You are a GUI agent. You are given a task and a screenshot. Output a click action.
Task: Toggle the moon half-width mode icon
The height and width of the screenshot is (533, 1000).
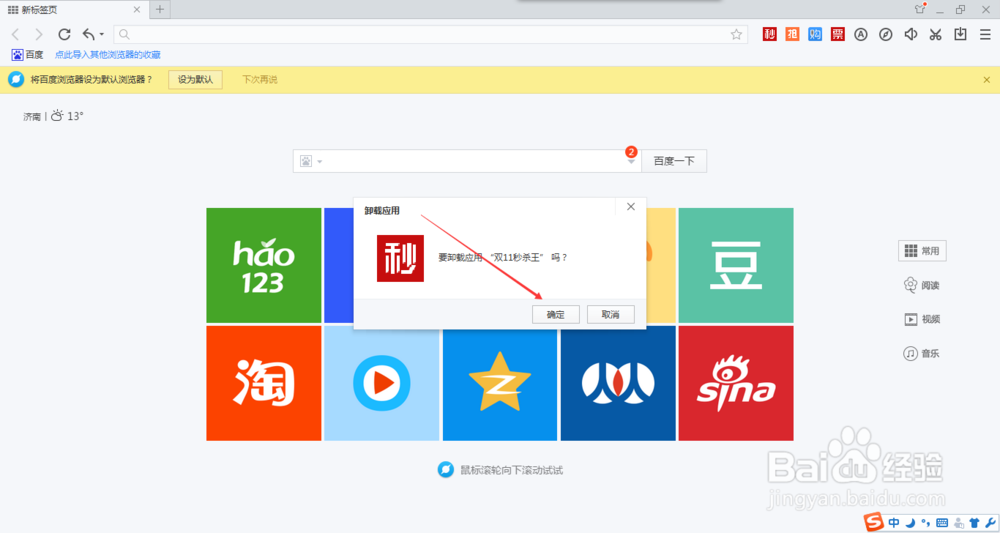click(911, 523)
